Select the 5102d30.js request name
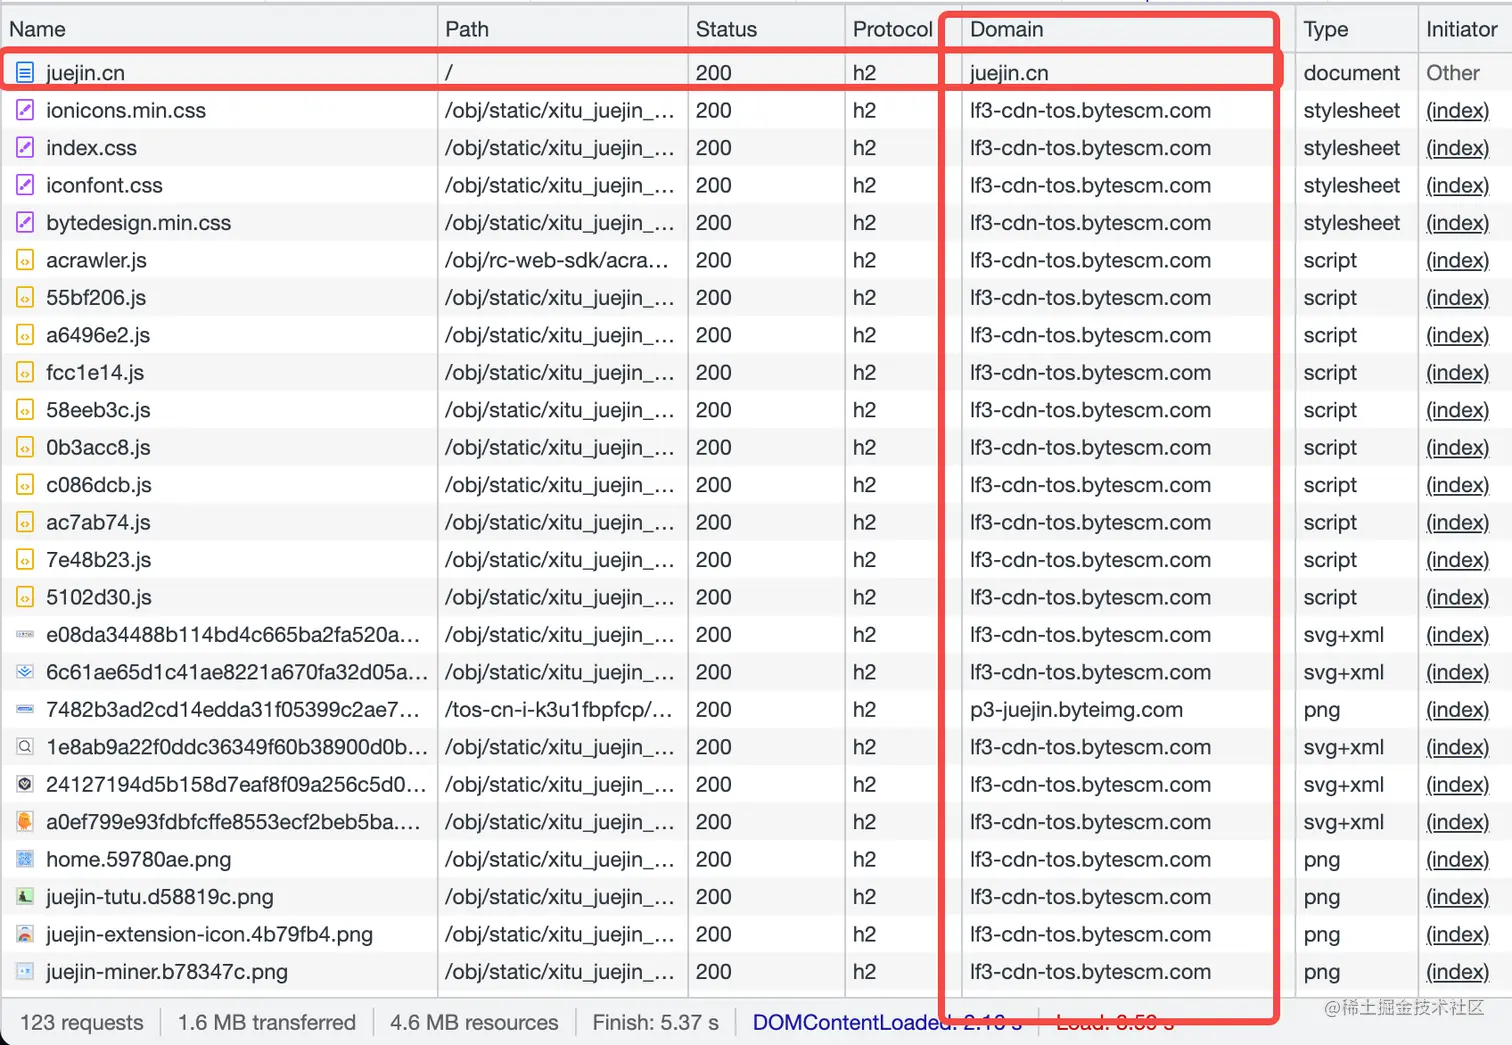1512x1045 pixels. pos(98,597)
